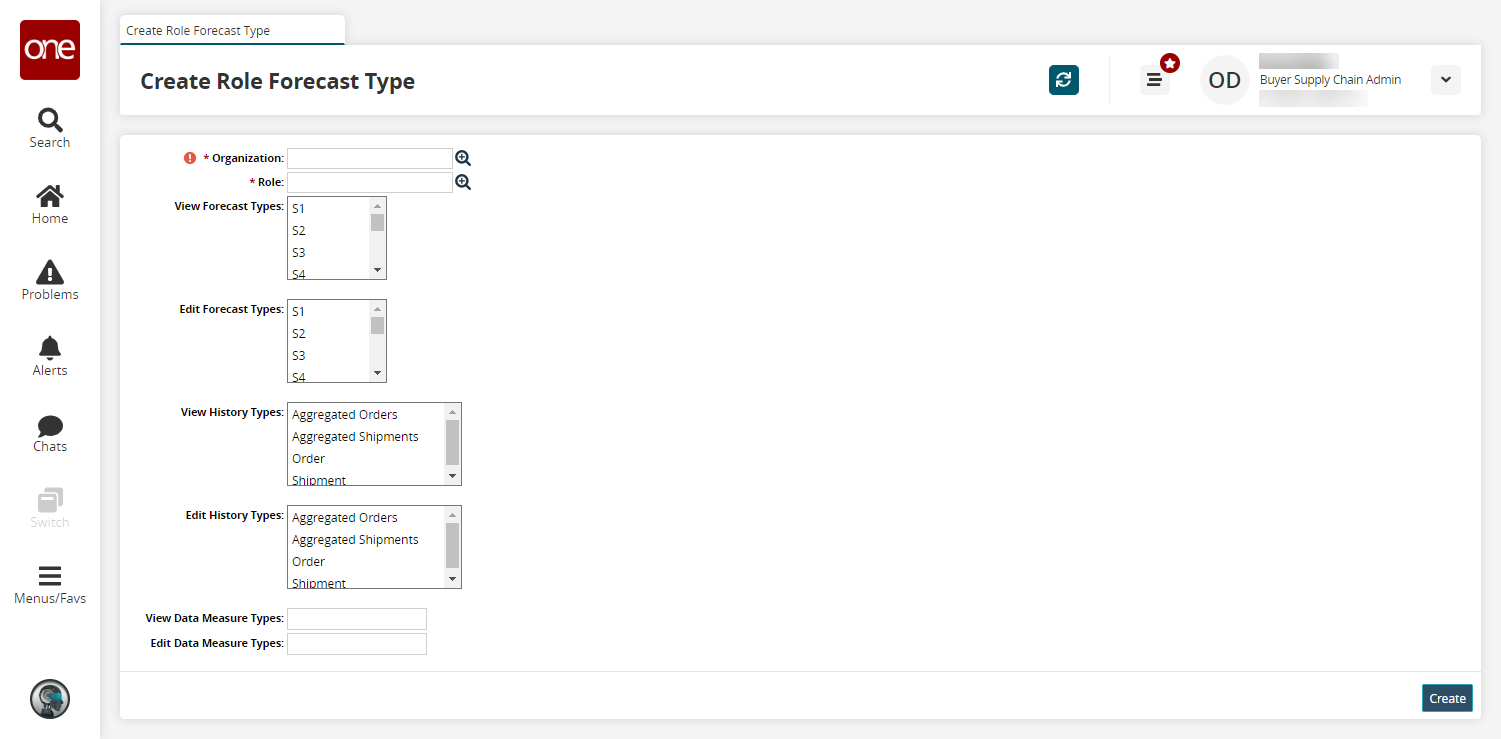1501x739 pixels.
Task: Open the Search panel
Action: (x=50, y=128)
